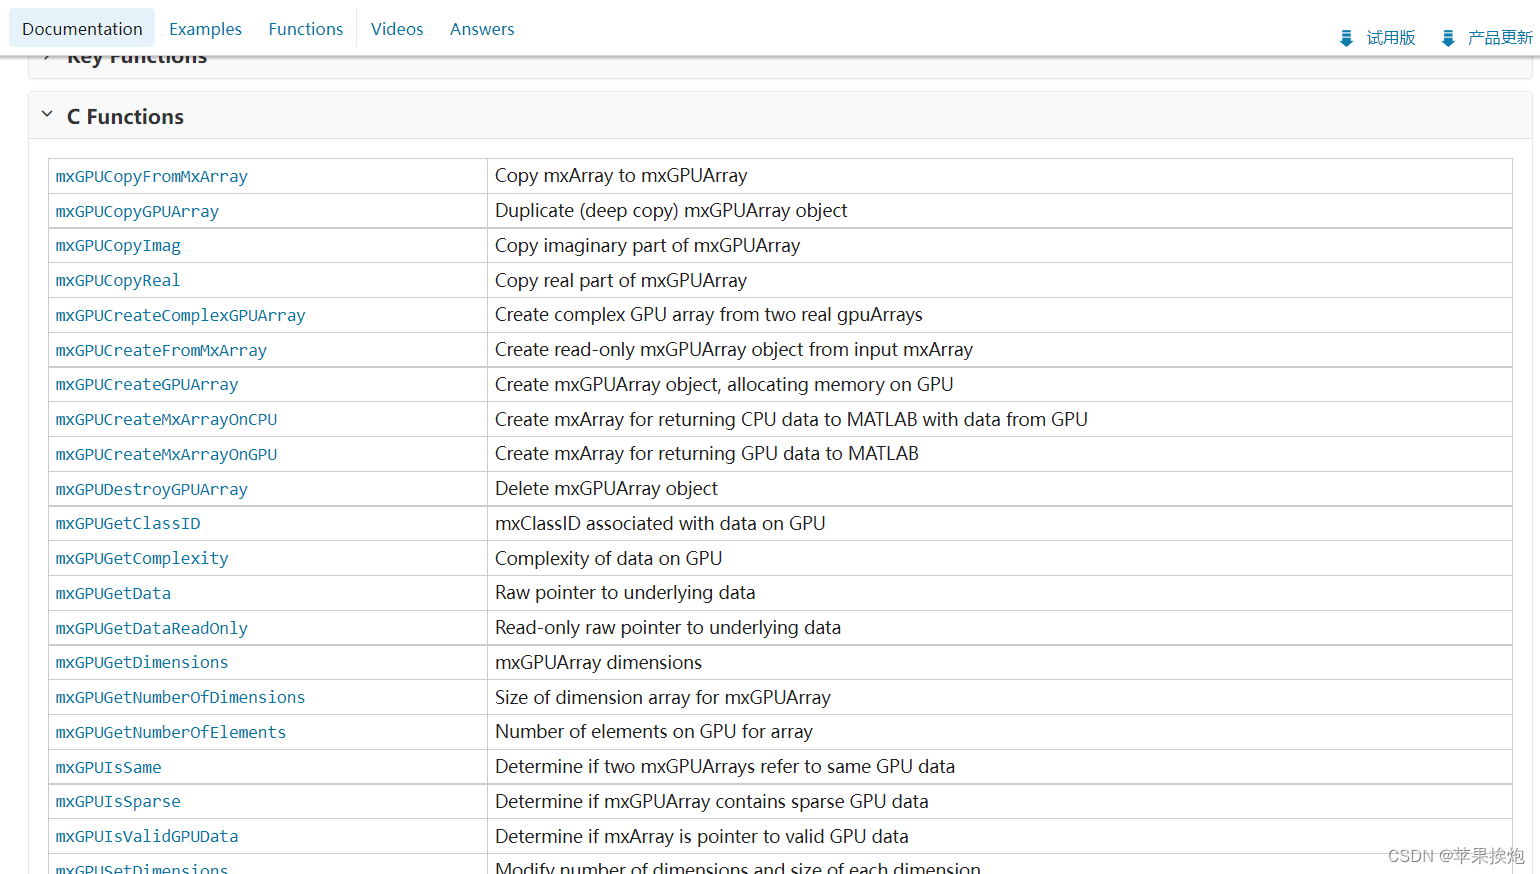Click the trial version download arrow icon
The image size is (1540, 874).
1346,38
